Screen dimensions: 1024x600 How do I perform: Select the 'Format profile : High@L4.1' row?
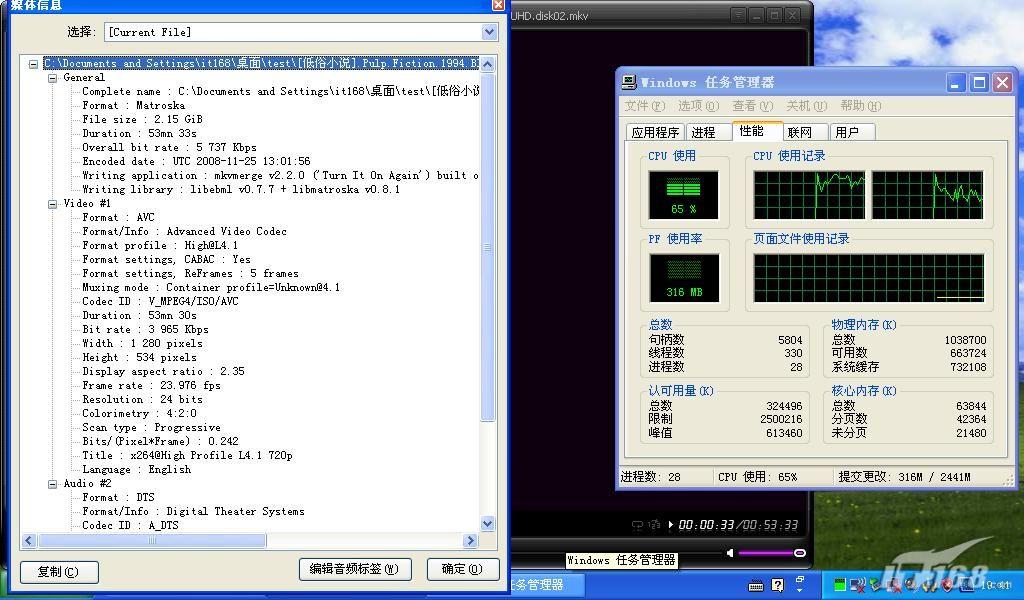click(x=160, y=245)
